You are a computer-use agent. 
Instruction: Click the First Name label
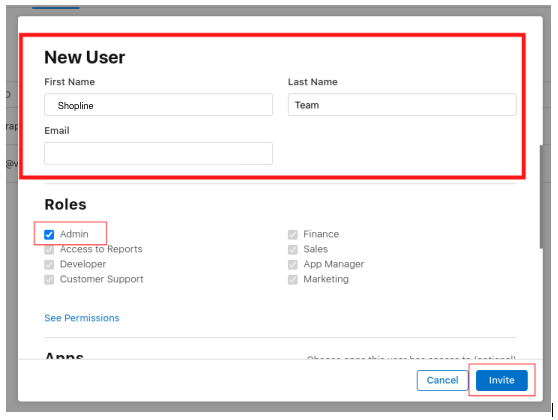[x=70, y=82]
